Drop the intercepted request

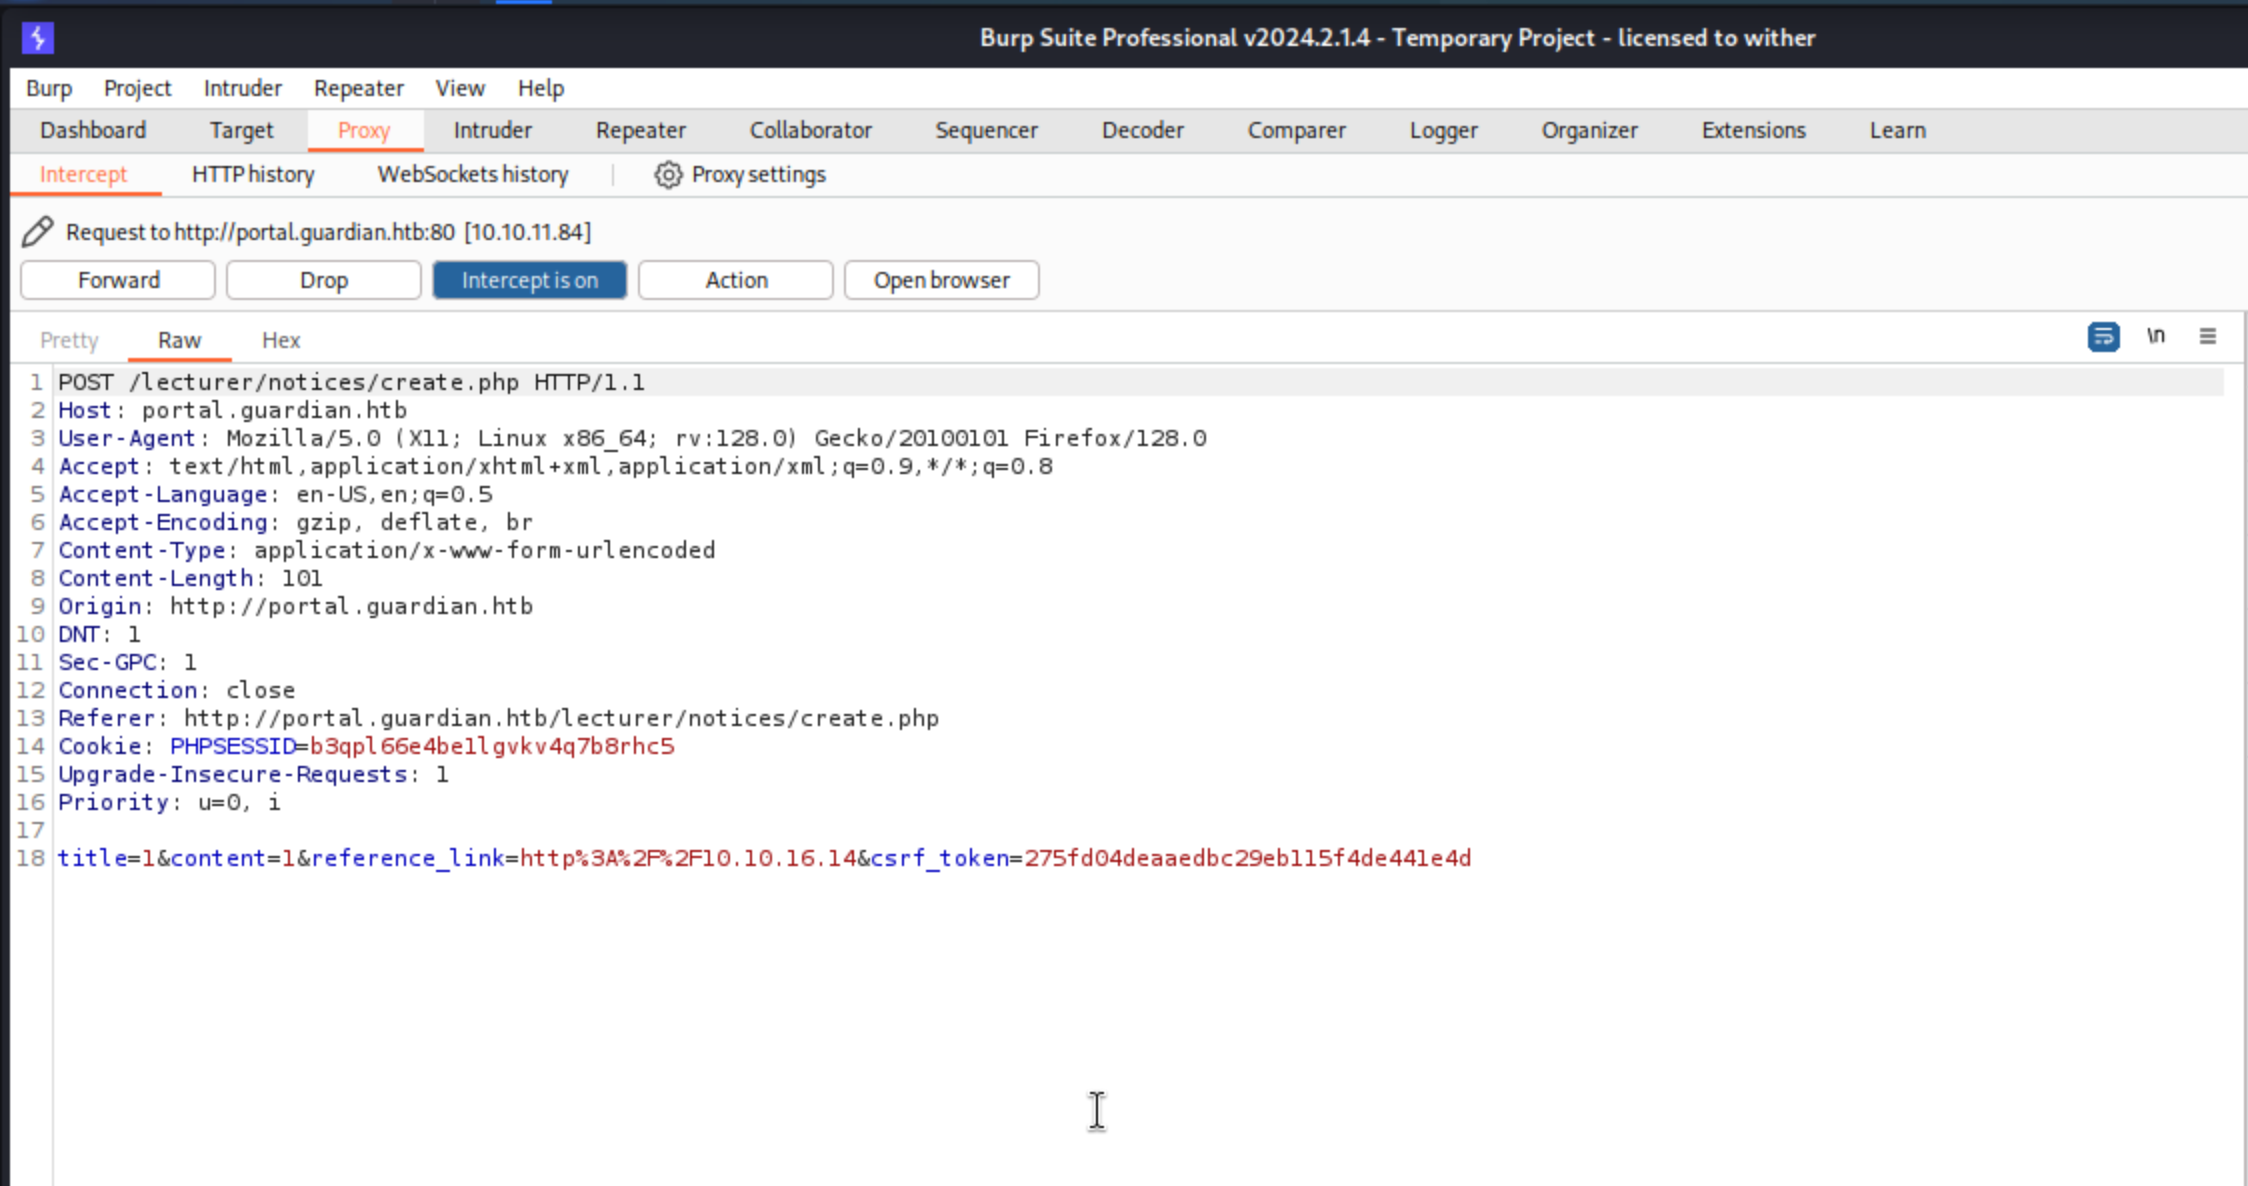[323, 280]
